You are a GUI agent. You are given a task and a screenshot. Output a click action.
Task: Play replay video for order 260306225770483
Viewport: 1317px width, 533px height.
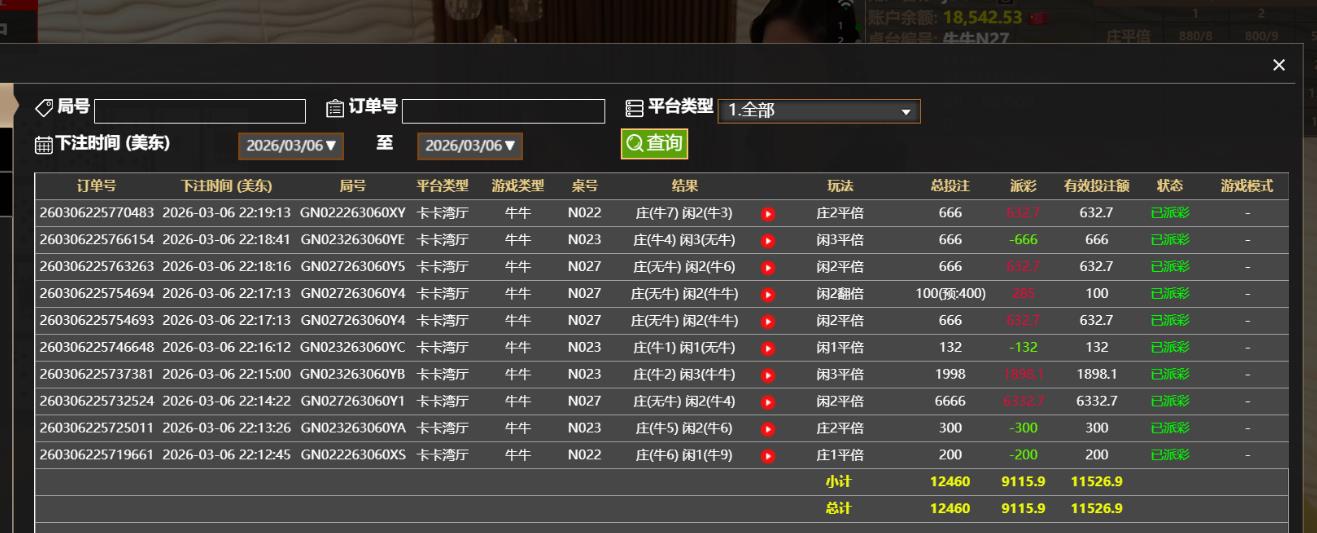tap(768, 213)
